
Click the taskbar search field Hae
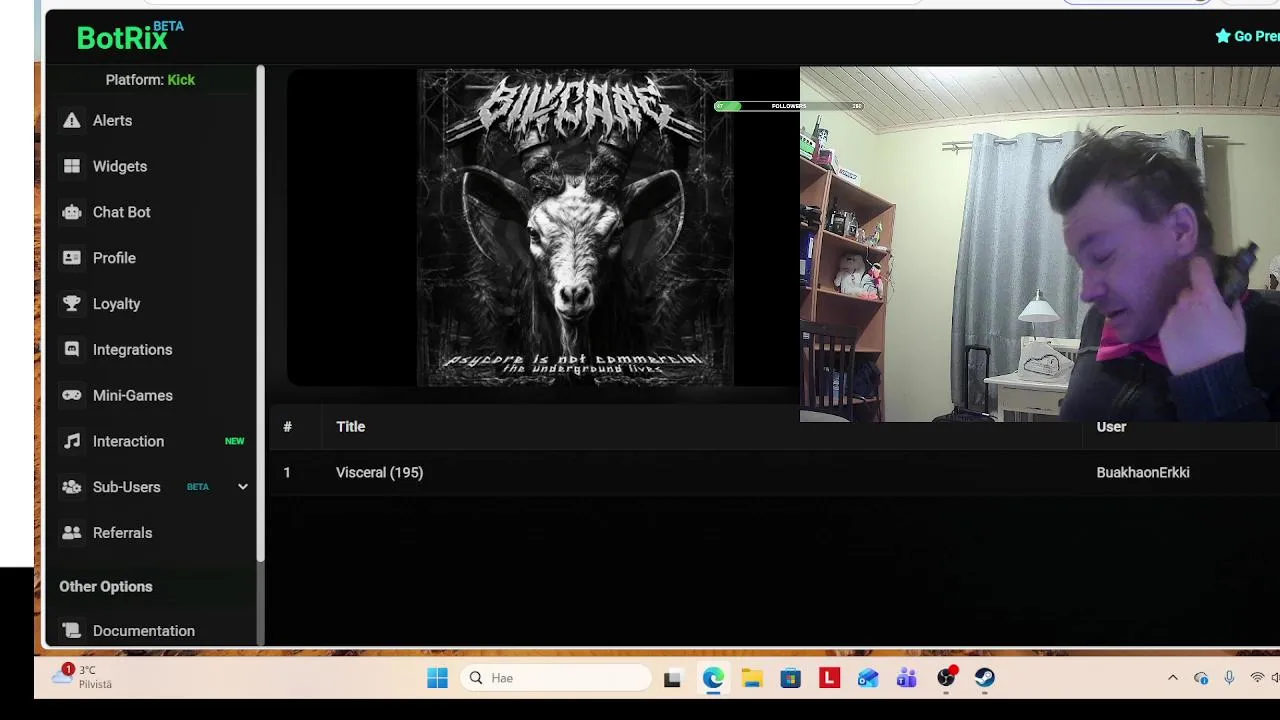(x=557, y=678)
